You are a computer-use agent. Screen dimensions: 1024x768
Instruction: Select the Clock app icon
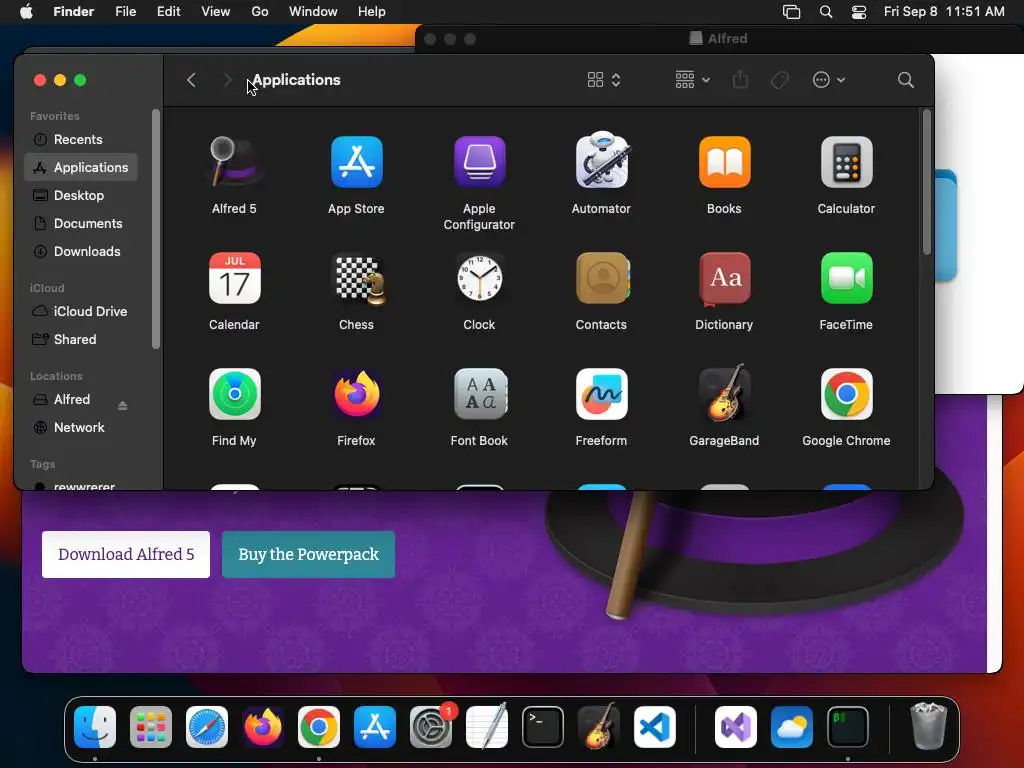click(x=479, y=278)
